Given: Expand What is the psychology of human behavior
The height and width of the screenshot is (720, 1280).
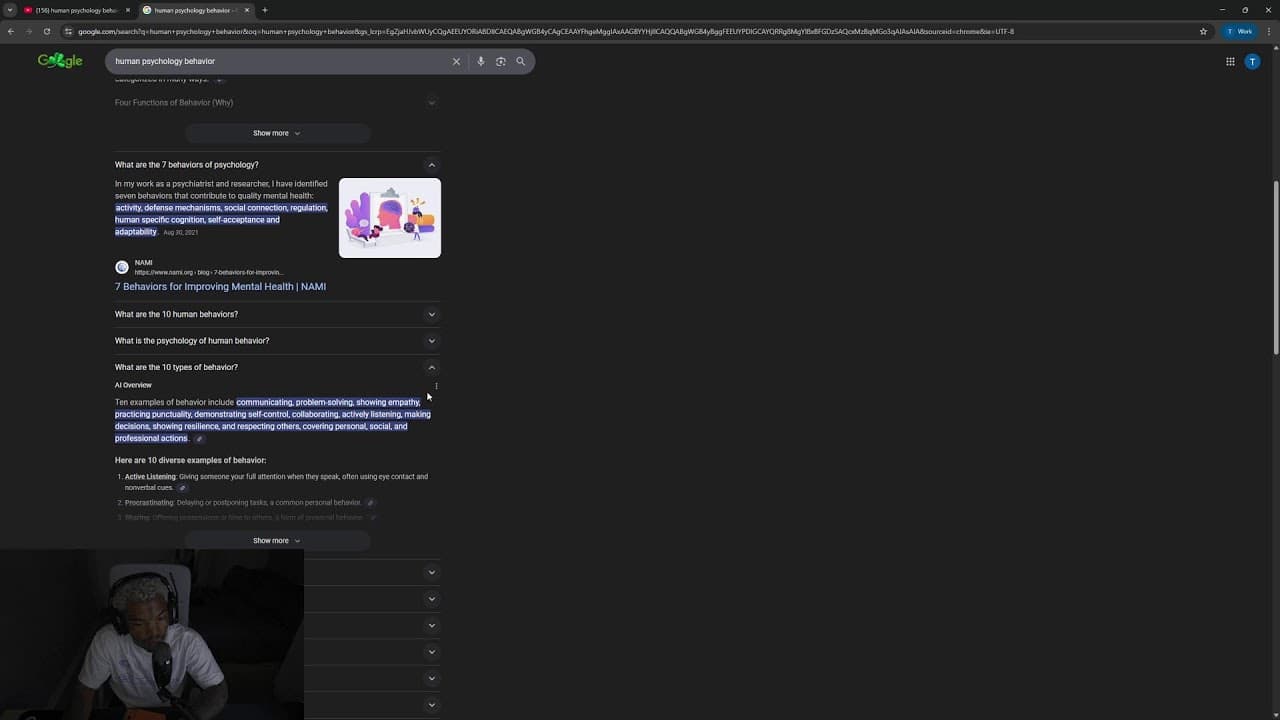Looking at the screenshot, I should [x=277, y=340].
